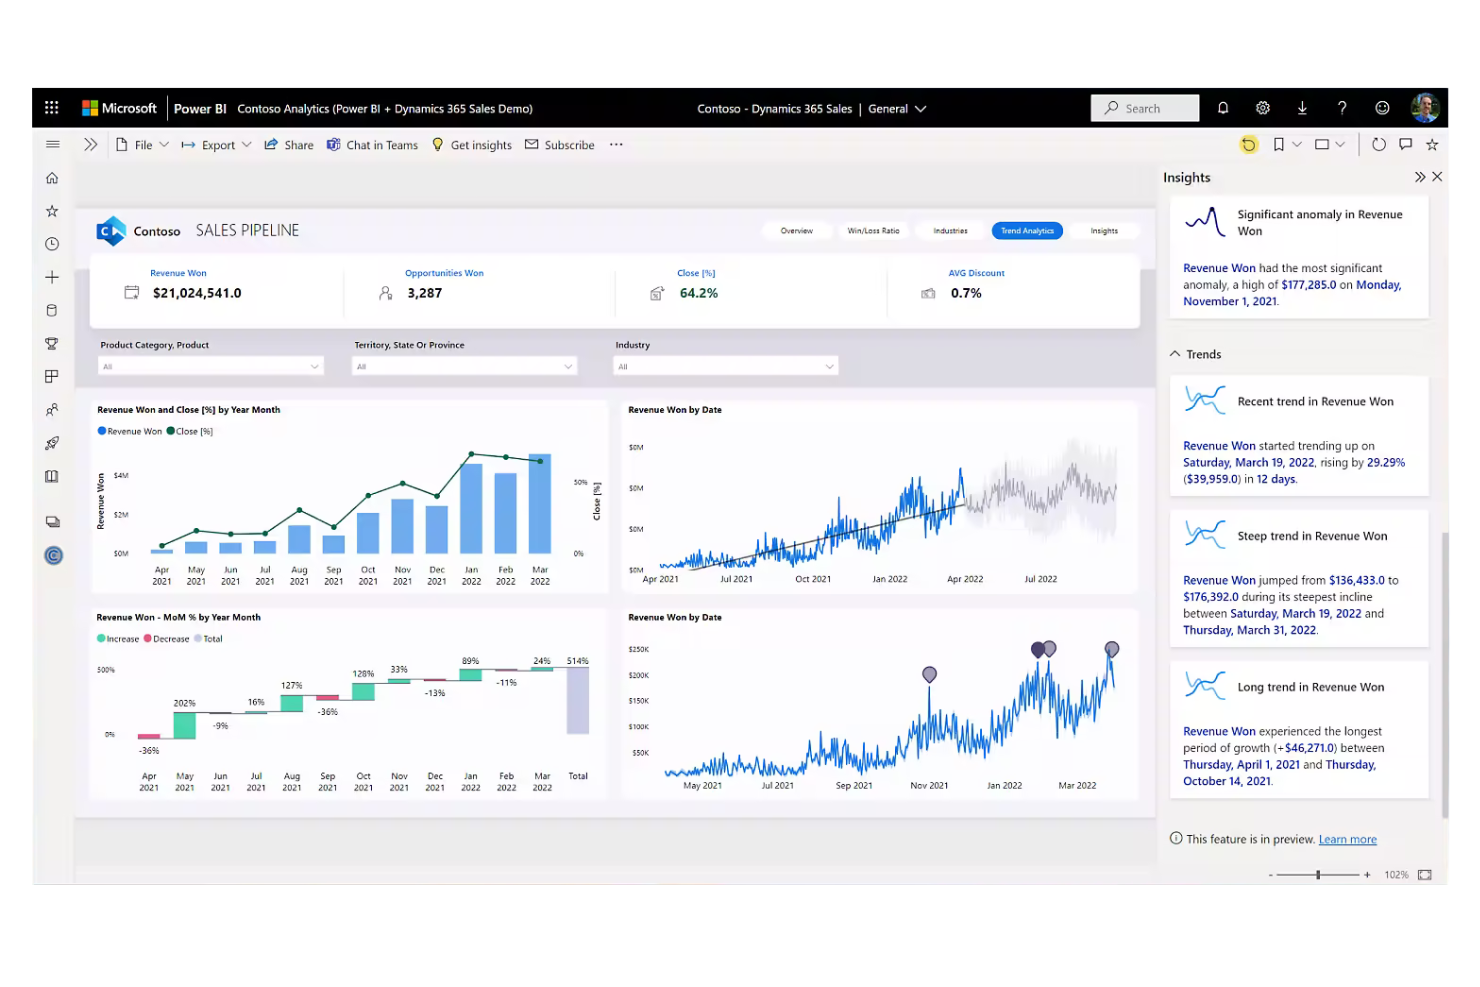Open the notifications bell

pos(1223,108)
